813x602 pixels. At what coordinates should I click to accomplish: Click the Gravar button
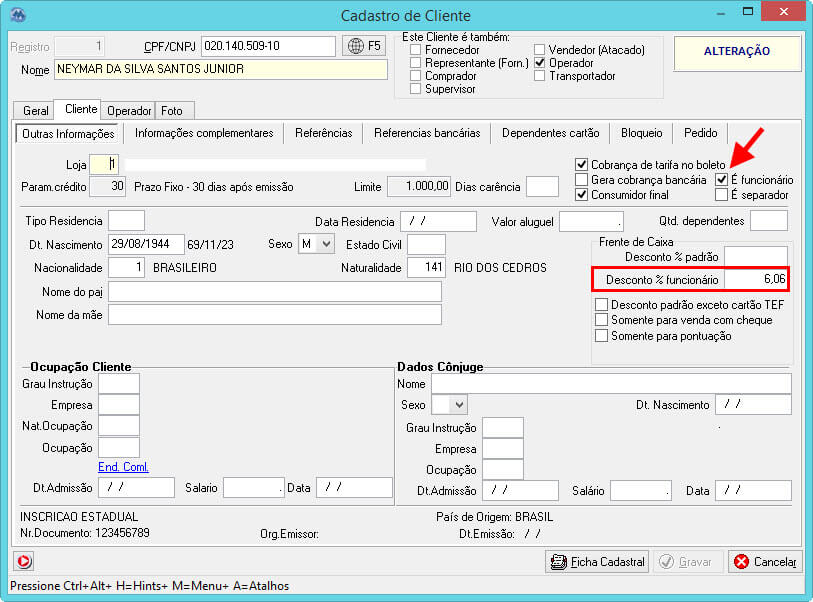click(687, 562)
